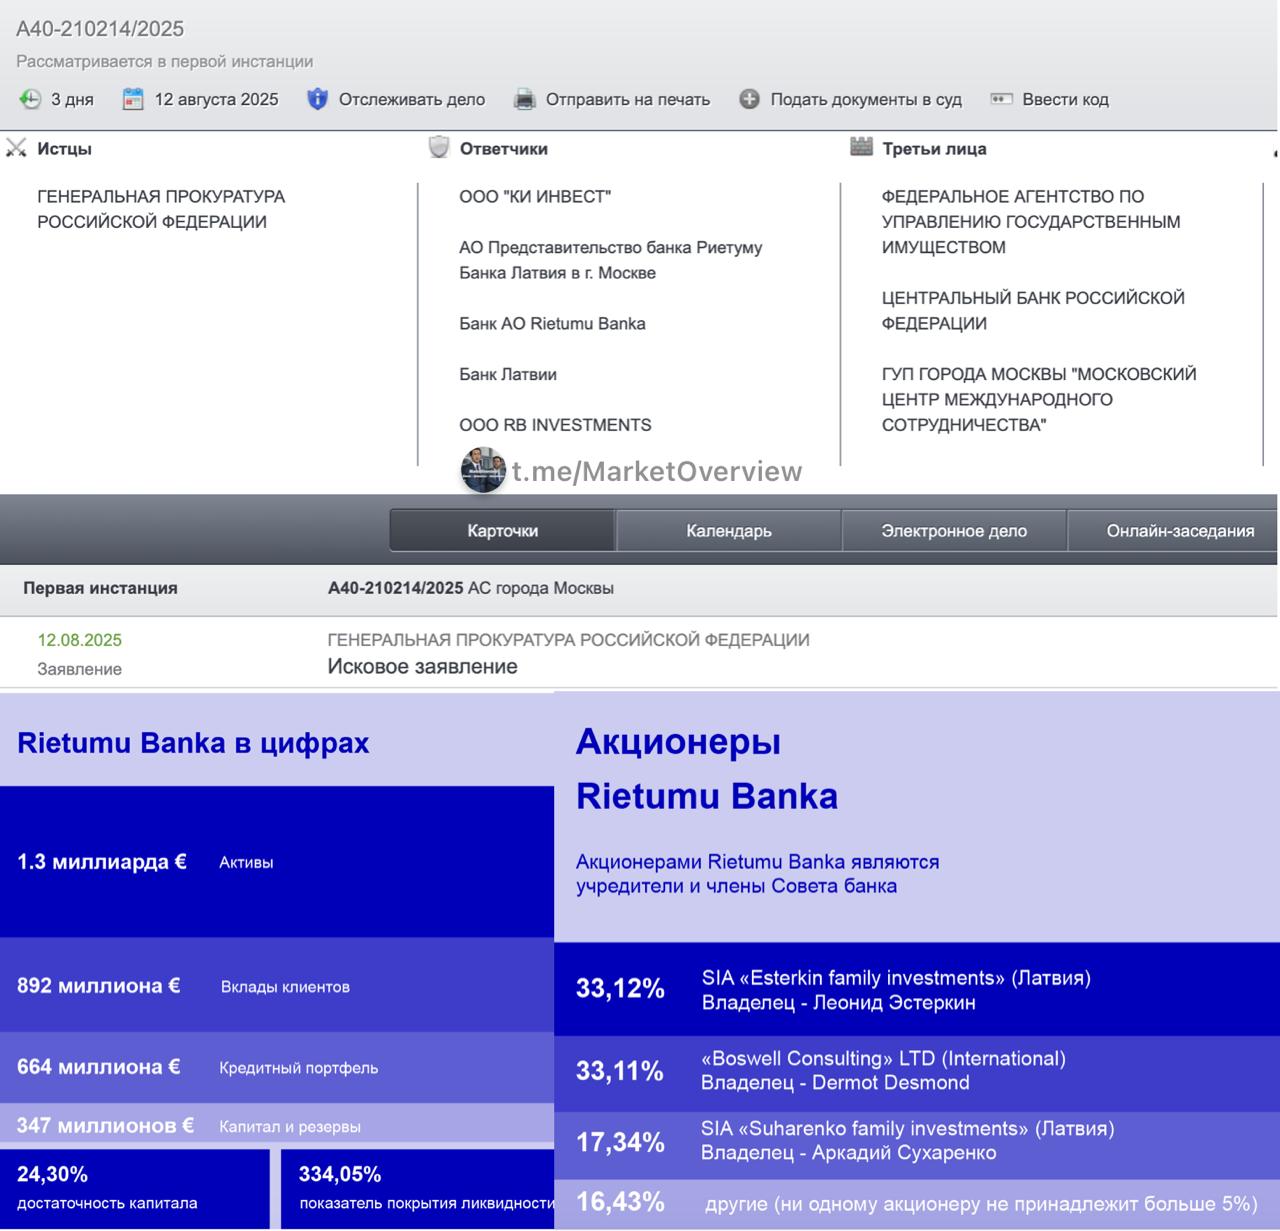The height and width of the screenshot is (1231, 1280).
Task: Click defendant 'Банк Латвии'
Action: coord(508,374)
